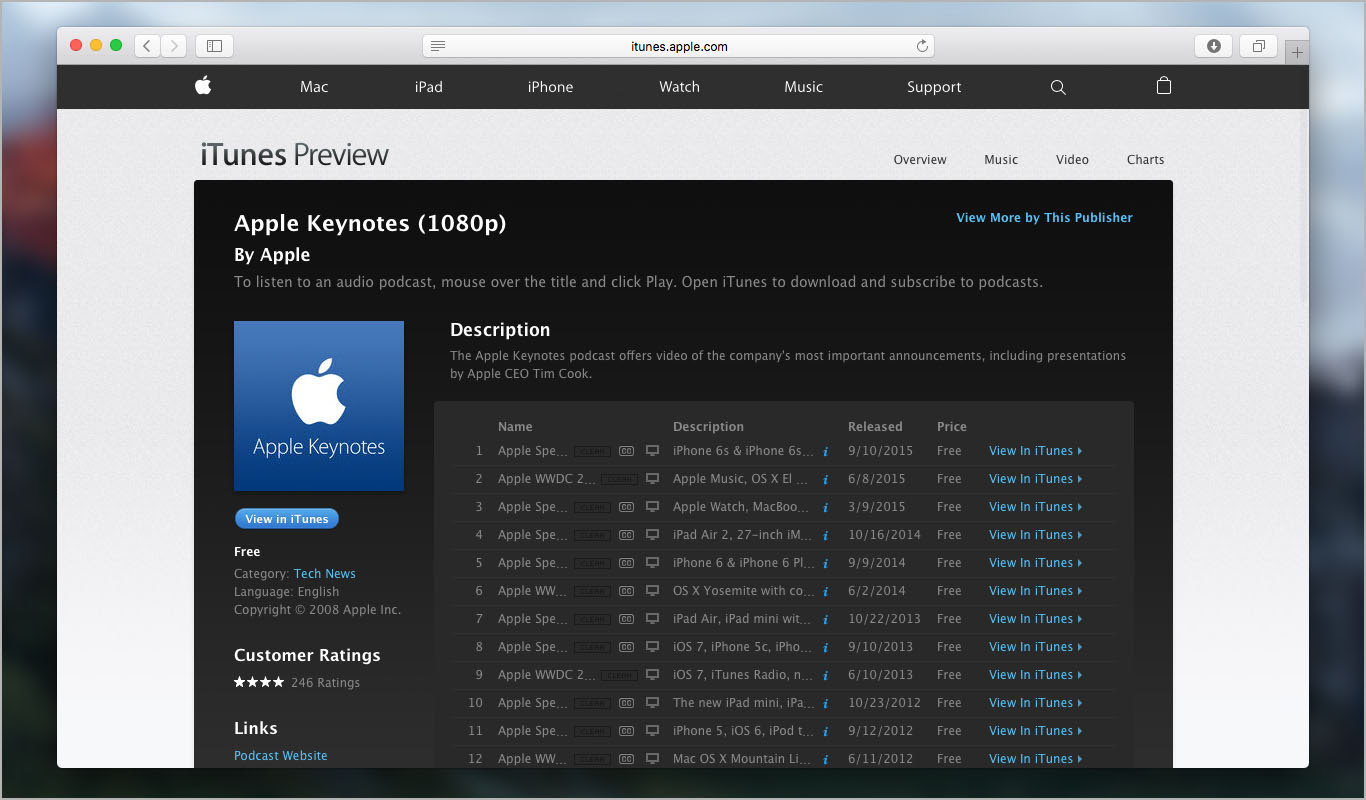The height and width of the screenshot is (800, 1366).
Task: Switch to iTunes Preview Overview tab
Action: (x=920, y=159)
